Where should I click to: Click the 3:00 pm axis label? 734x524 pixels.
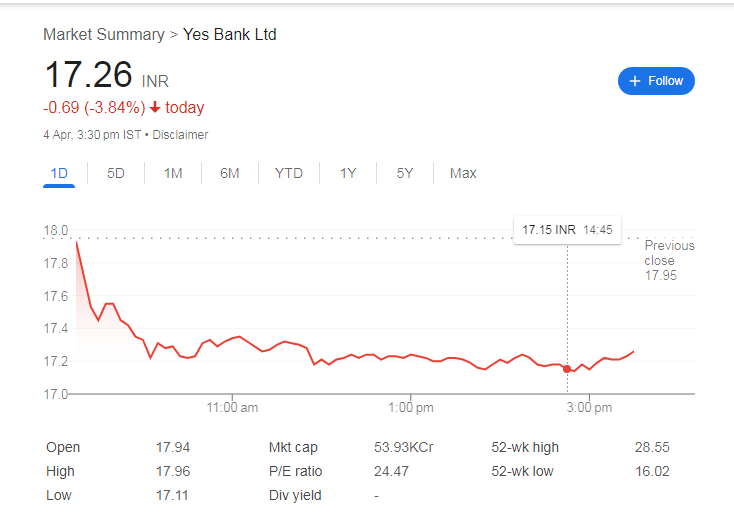click(x=589, y=407)
